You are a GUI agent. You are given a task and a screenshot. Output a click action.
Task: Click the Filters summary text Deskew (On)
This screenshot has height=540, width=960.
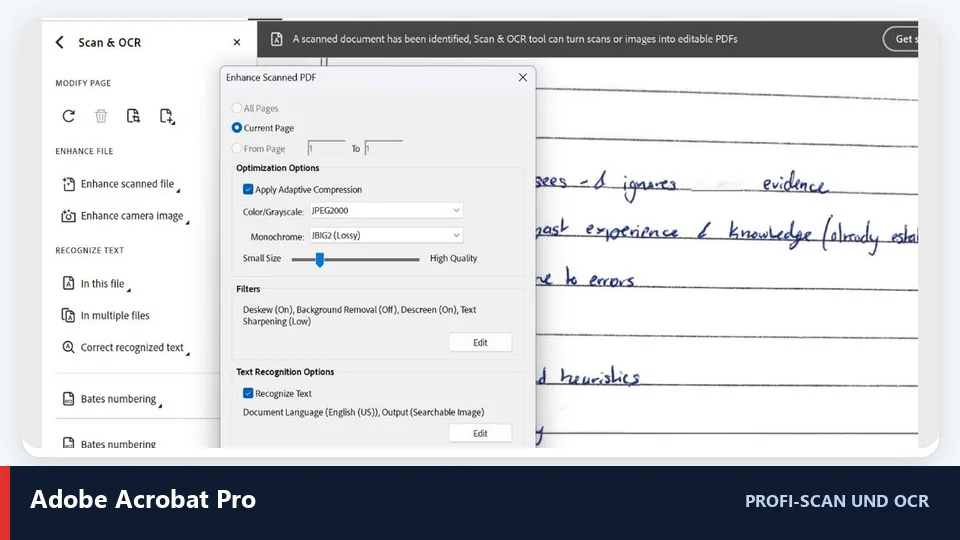tap(268, 310)
